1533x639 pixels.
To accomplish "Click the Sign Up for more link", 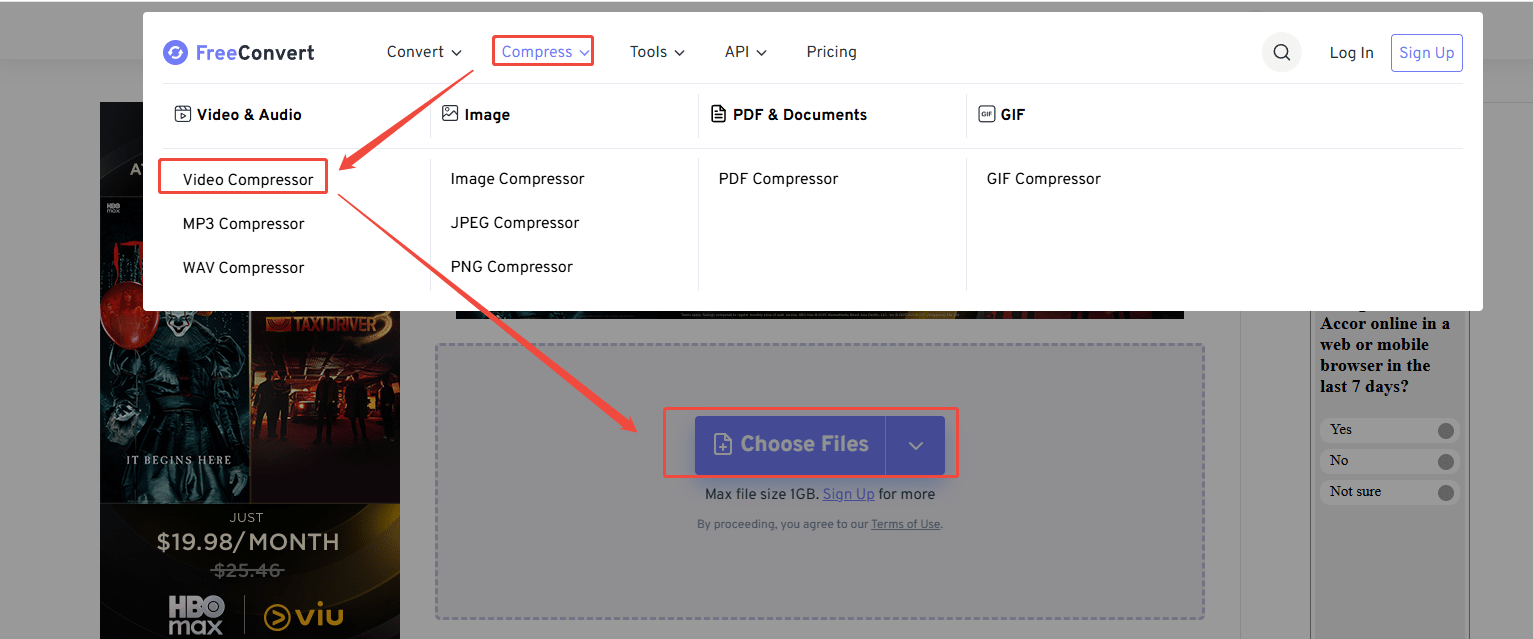I will pyautogui.click(x=848, y=493).
